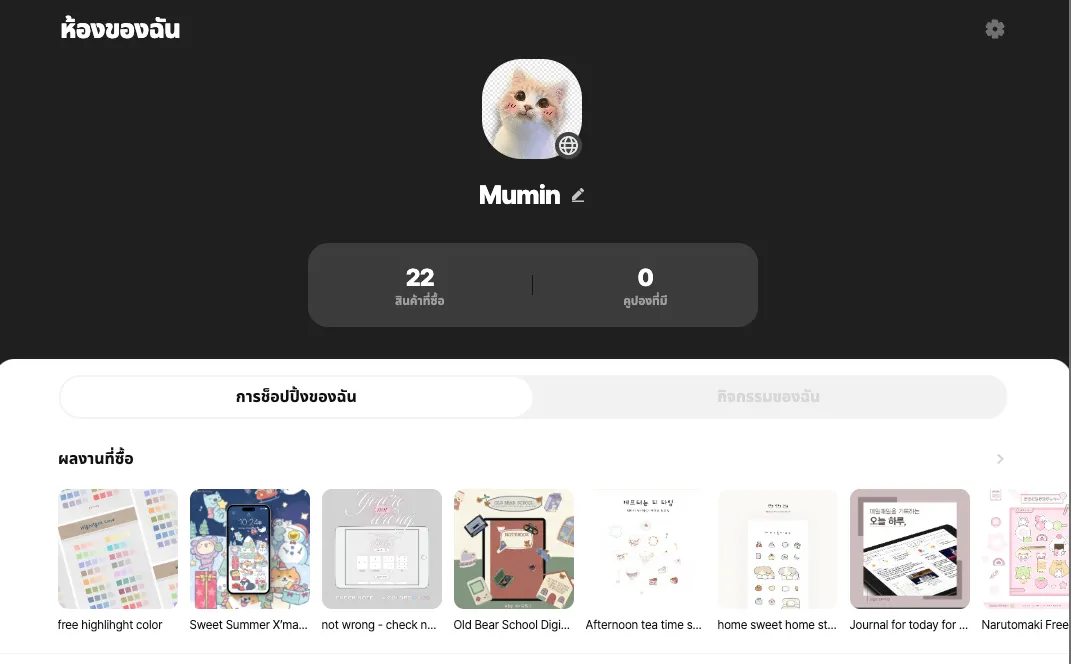
Task: Open home sweet home st... thumbnail
Action: pos(777,549)
